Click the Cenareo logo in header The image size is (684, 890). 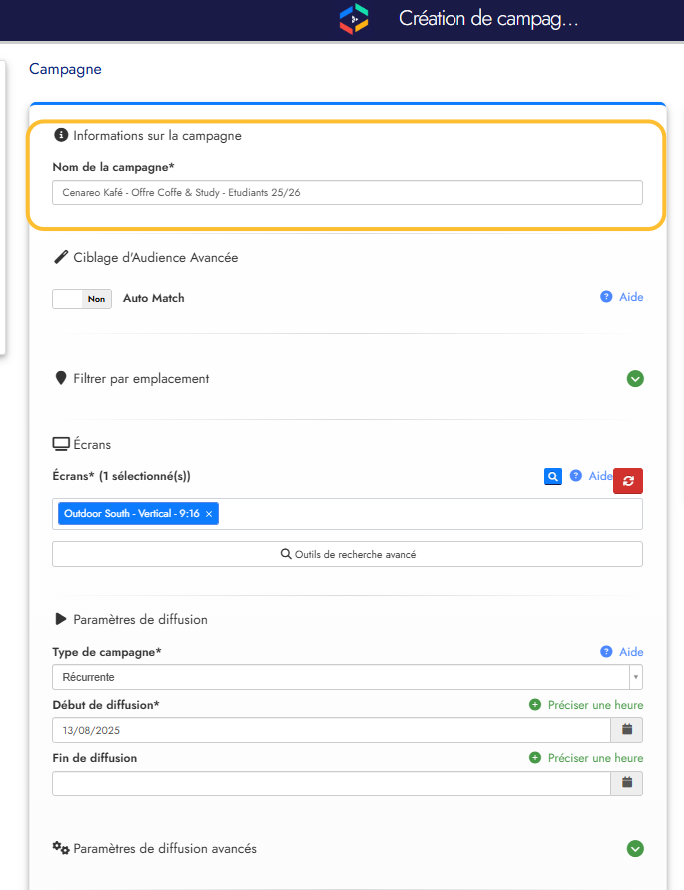tap(354, 18)
